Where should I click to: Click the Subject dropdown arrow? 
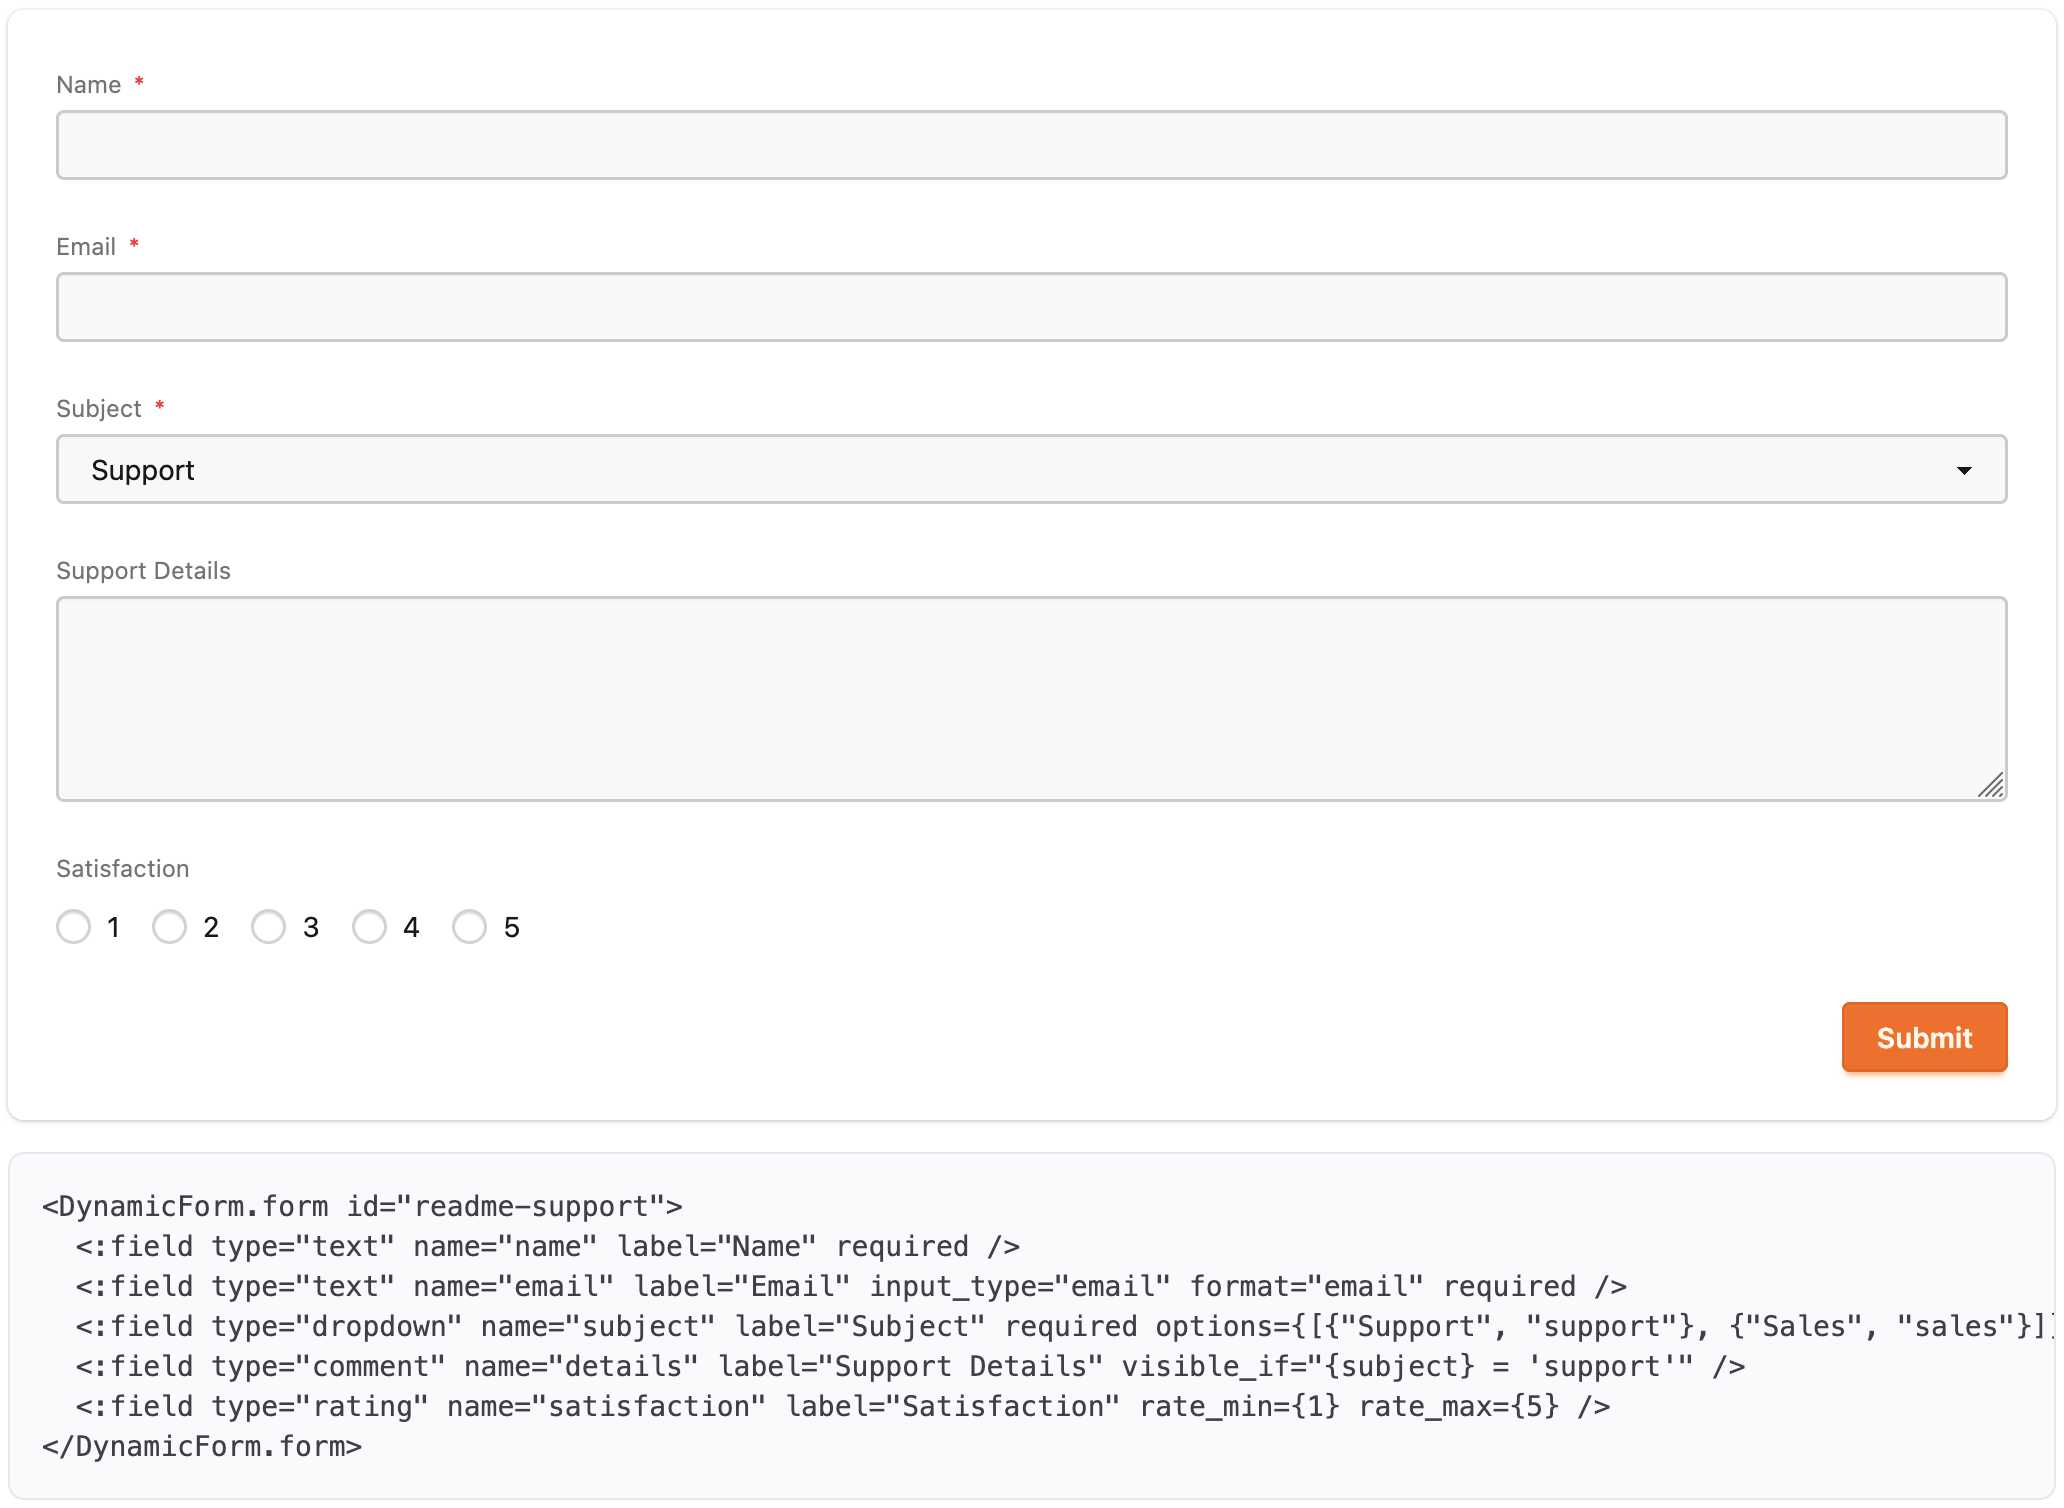(x=1964, y=470)
